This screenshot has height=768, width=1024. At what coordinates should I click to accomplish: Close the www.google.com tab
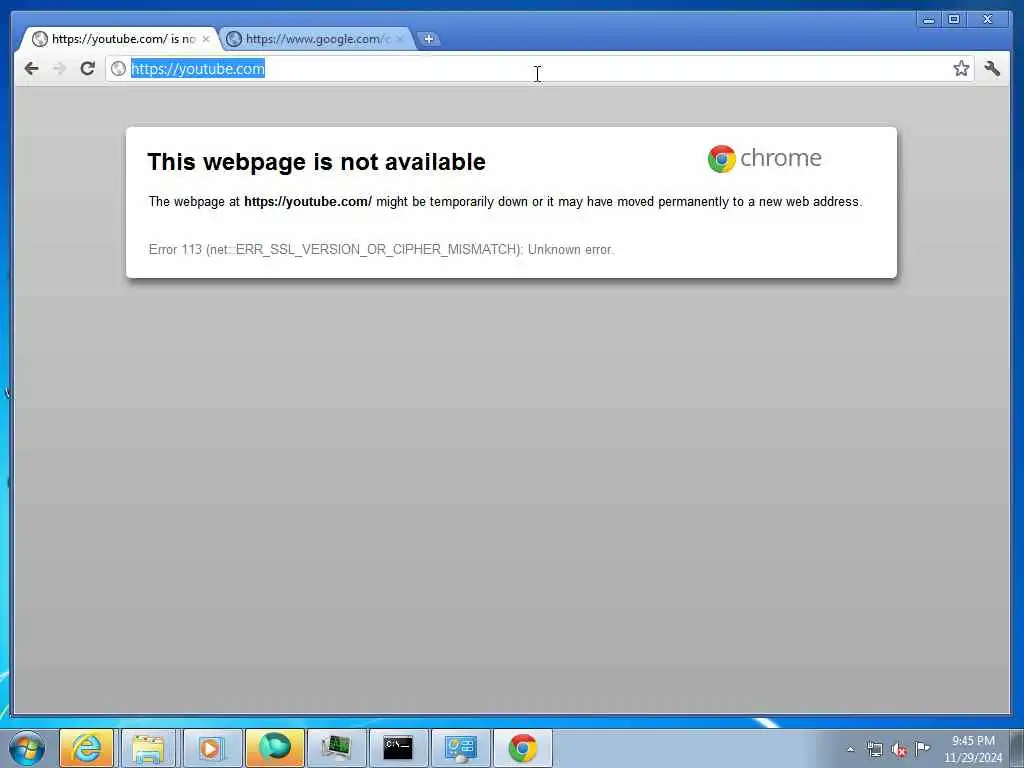coord(400,39)
